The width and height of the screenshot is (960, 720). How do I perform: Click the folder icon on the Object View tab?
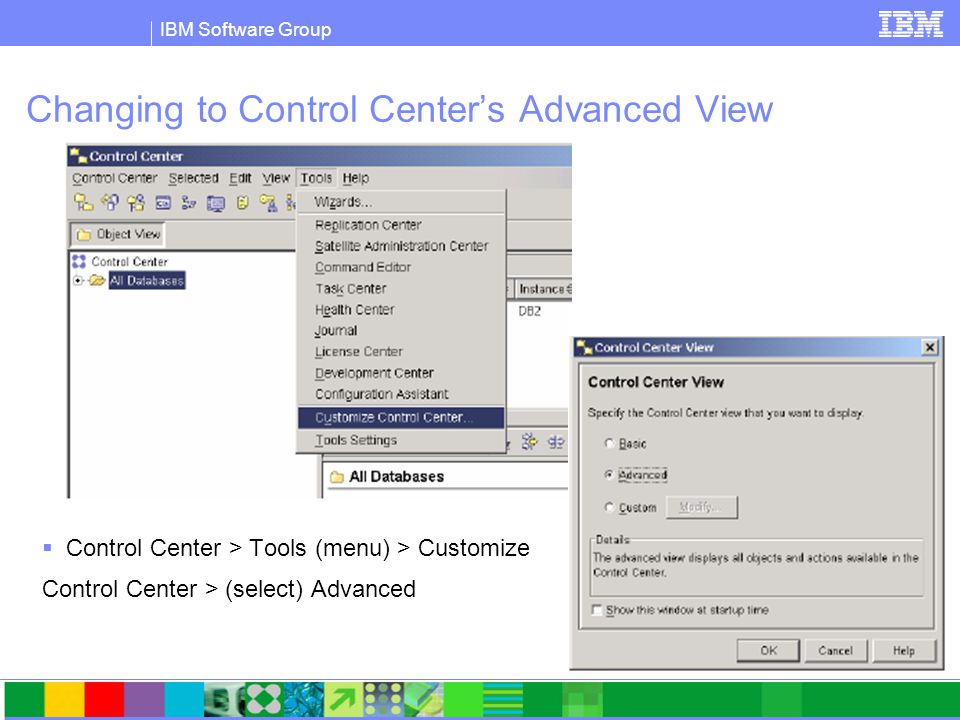pos(84,234)
